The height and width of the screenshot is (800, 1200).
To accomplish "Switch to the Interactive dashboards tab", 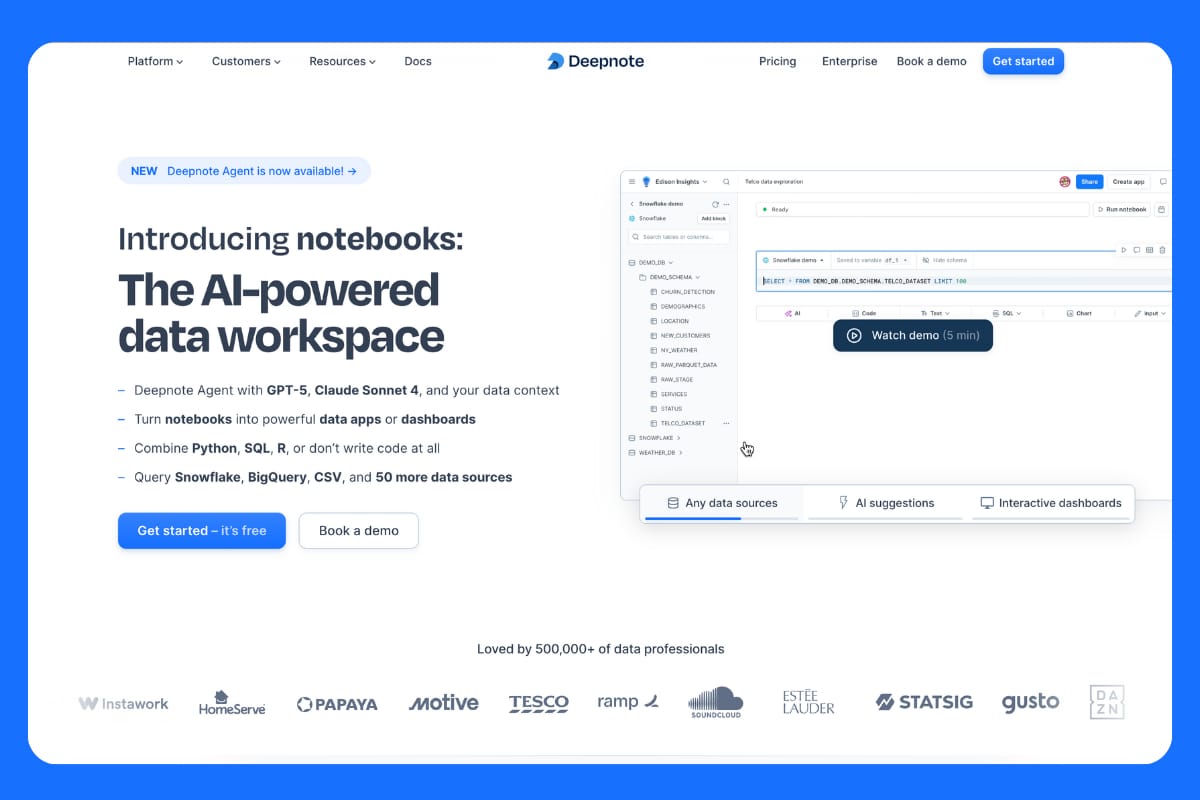I will point(1050,503).
